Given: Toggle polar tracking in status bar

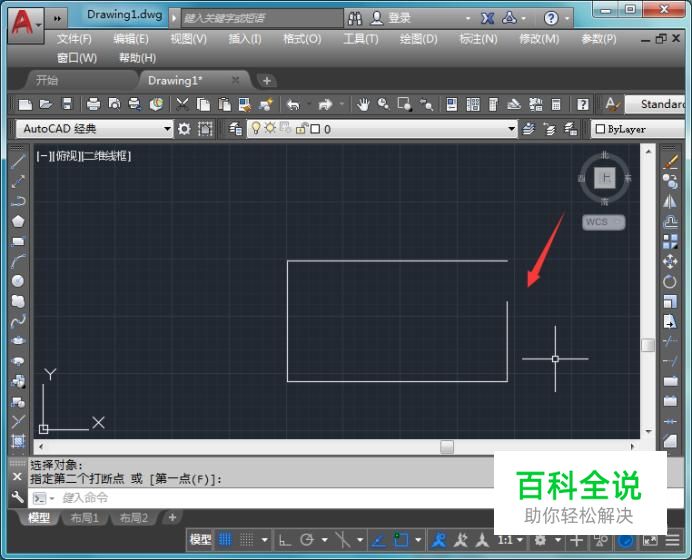Looking at the screenshot, I should pos(307,540).
